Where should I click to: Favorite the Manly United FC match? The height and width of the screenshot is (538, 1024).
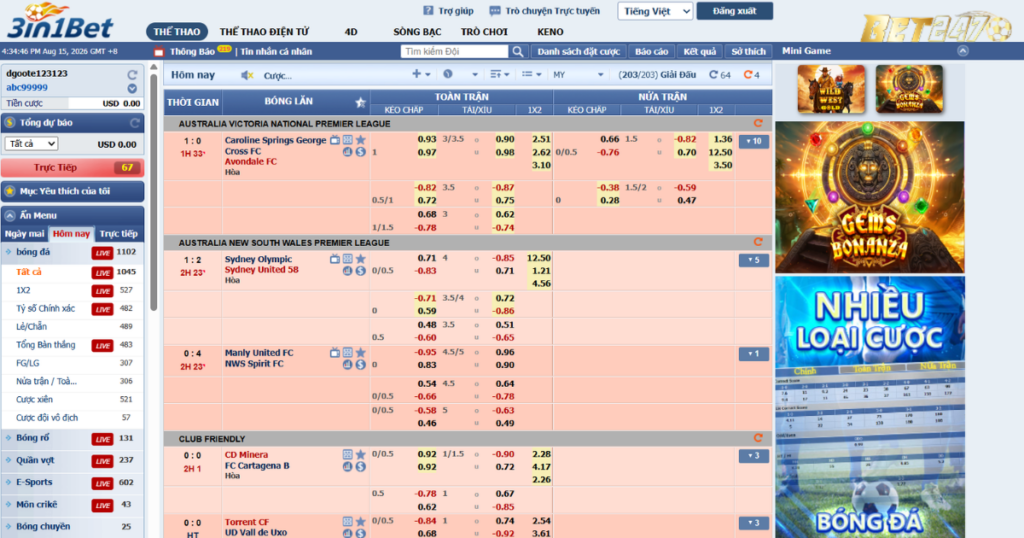click(360, 353)
